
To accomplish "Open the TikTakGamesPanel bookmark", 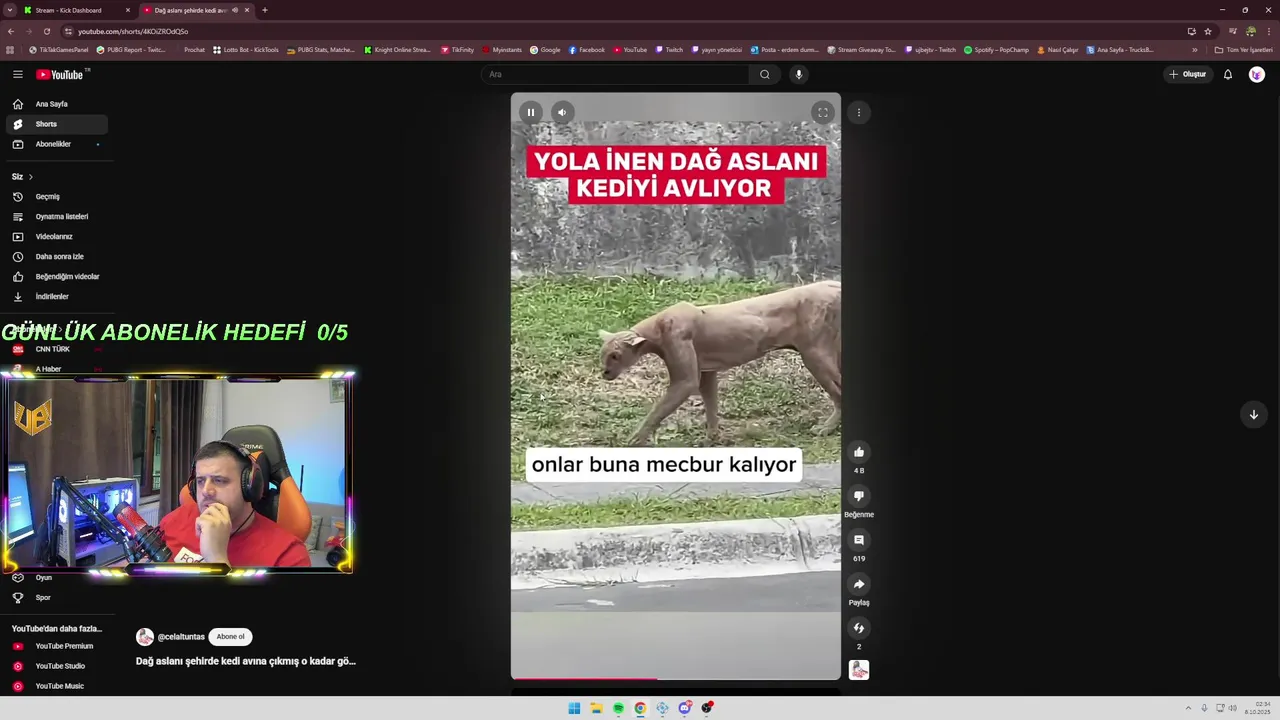I will [x=59, y=50].
